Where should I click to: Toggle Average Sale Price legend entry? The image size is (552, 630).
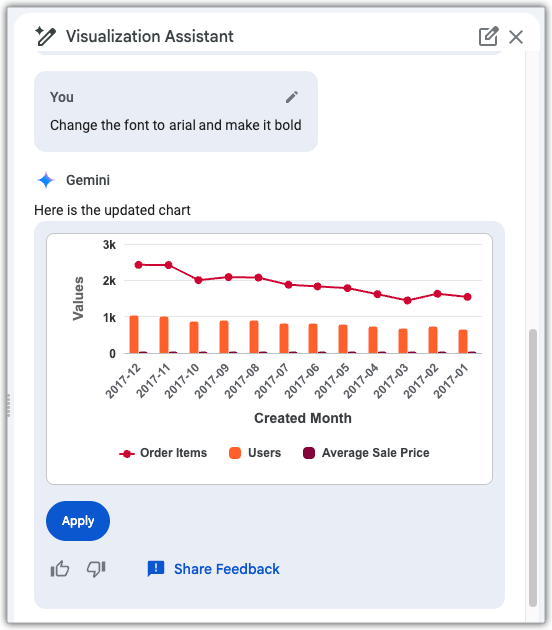point(366,453)
